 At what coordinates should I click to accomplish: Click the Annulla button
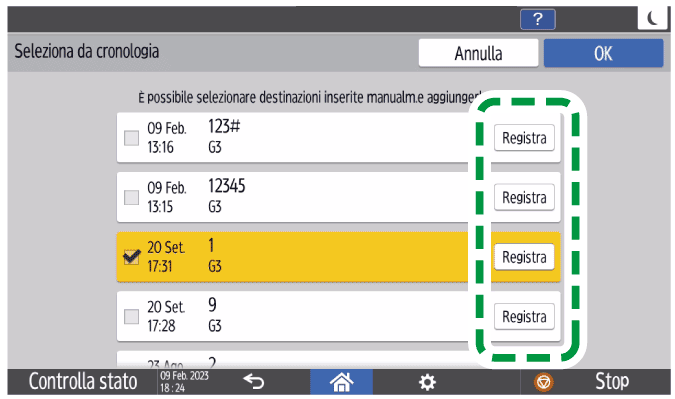tap(478, 53)
